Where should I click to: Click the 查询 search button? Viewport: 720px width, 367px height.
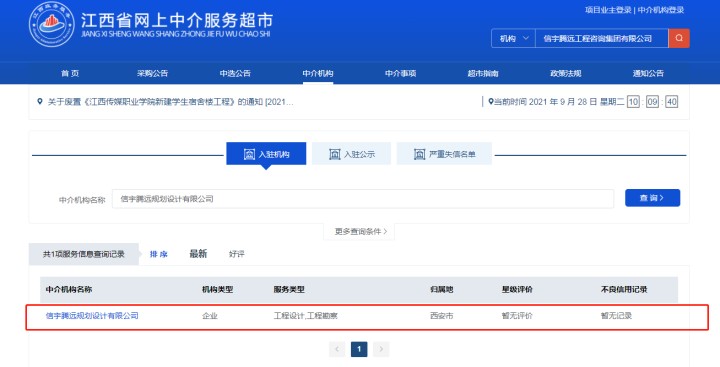coord(652,198)
